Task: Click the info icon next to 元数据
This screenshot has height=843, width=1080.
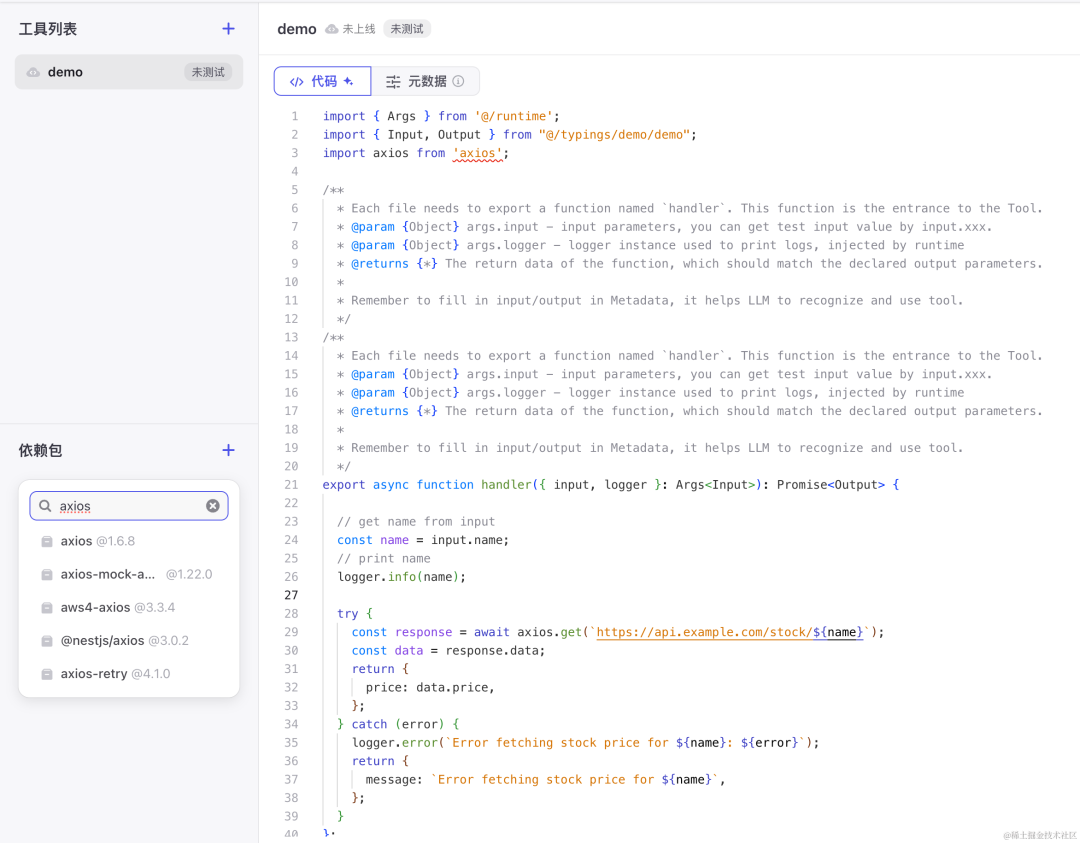Action: click(x=458, y=81)
